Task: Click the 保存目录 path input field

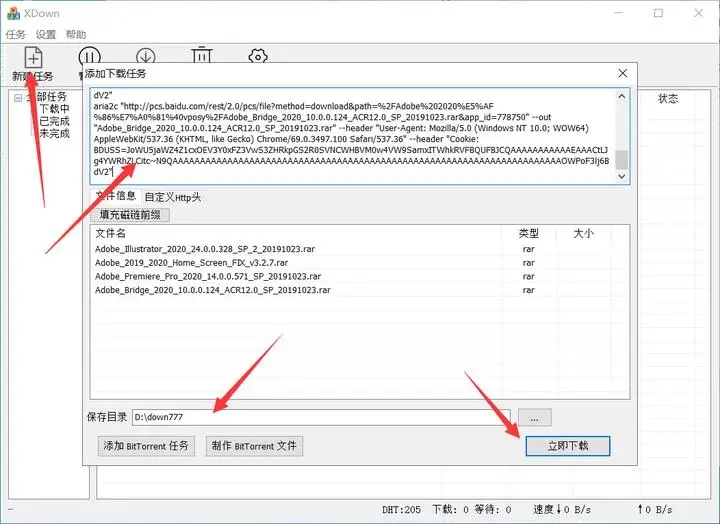Action: tap(321, 417)
